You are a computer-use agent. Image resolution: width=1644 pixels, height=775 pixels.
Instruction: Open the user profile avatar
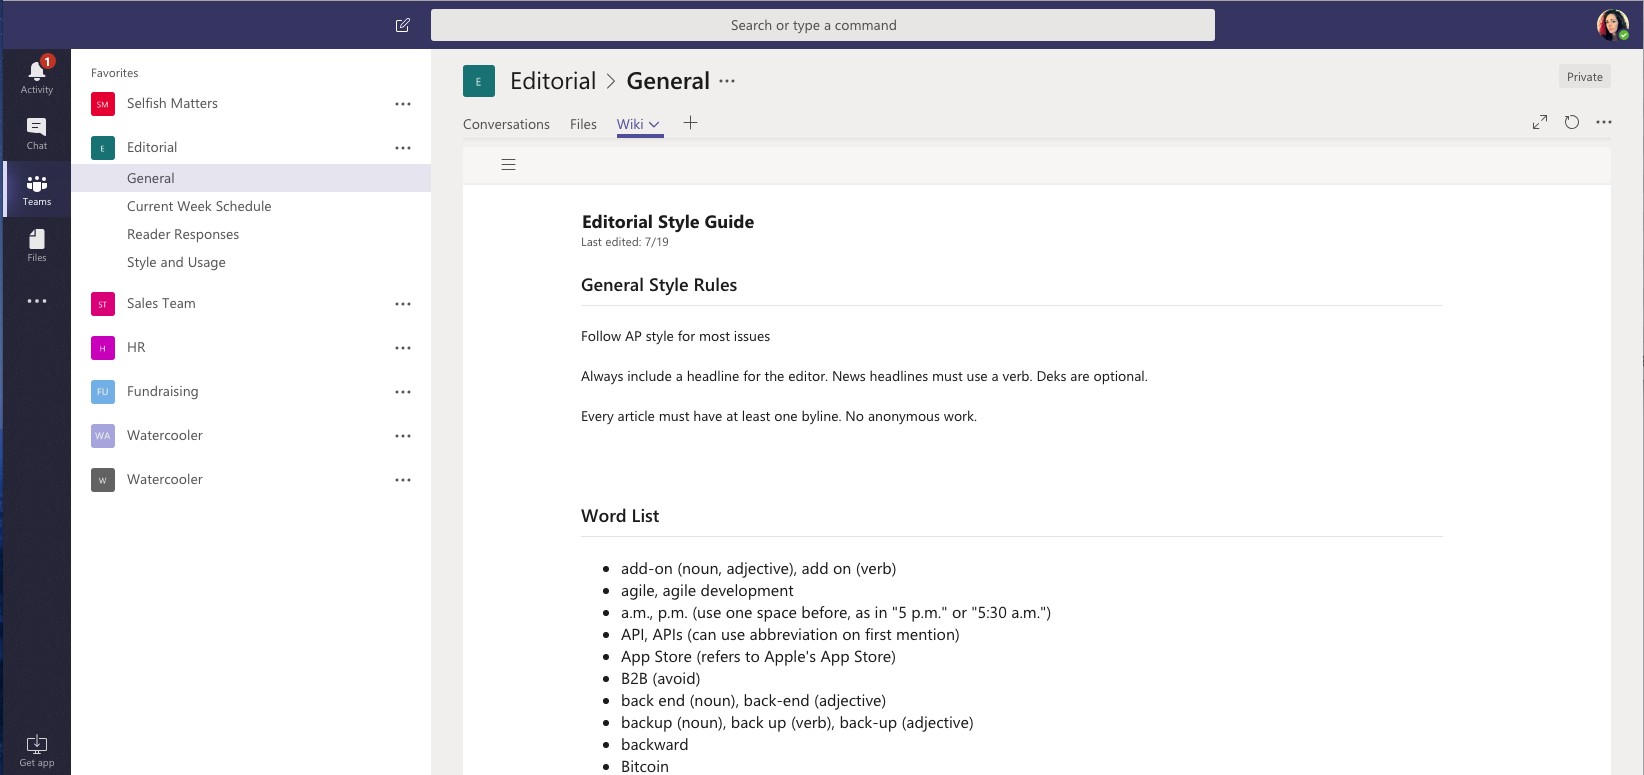[1612, 25]
